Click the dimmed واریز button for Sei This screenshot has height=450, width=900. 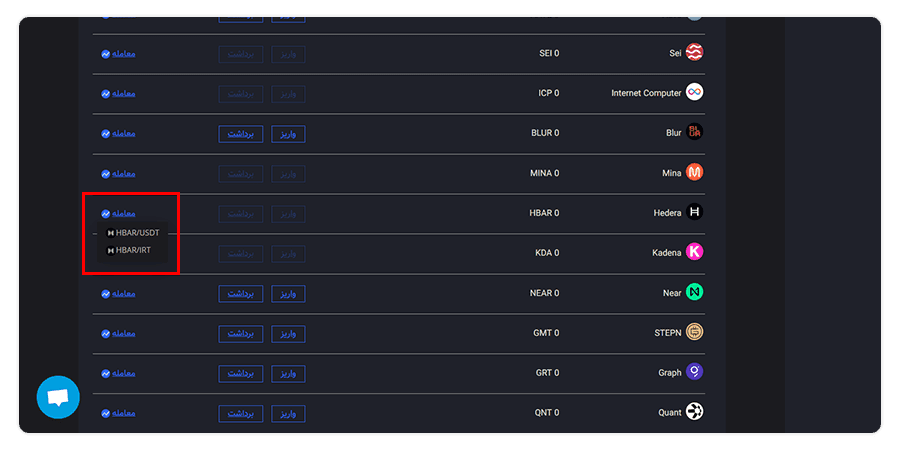click(288, 54)
